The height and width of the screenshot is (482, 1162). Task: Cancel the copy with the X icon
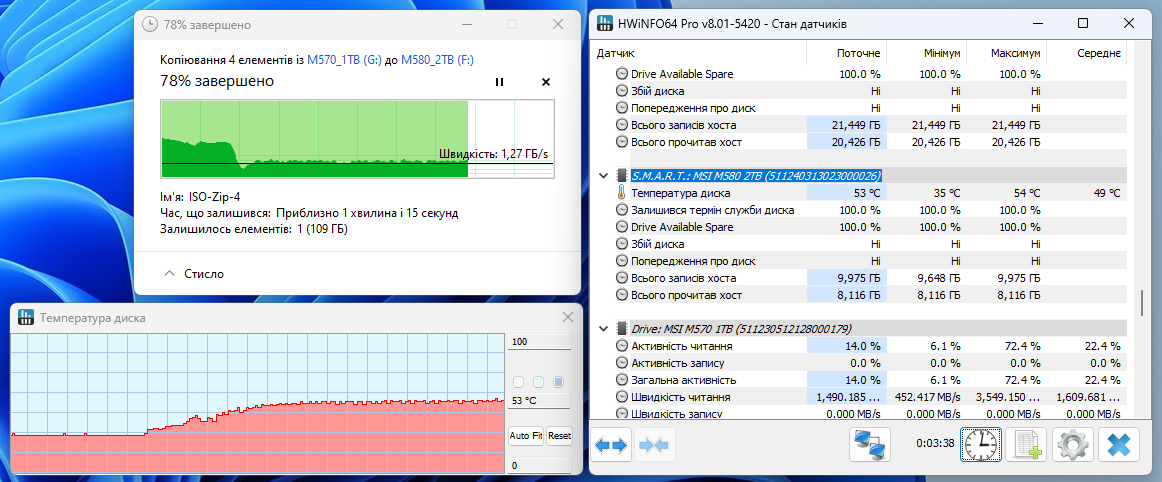pyautogui.click(x=546, y=82)
